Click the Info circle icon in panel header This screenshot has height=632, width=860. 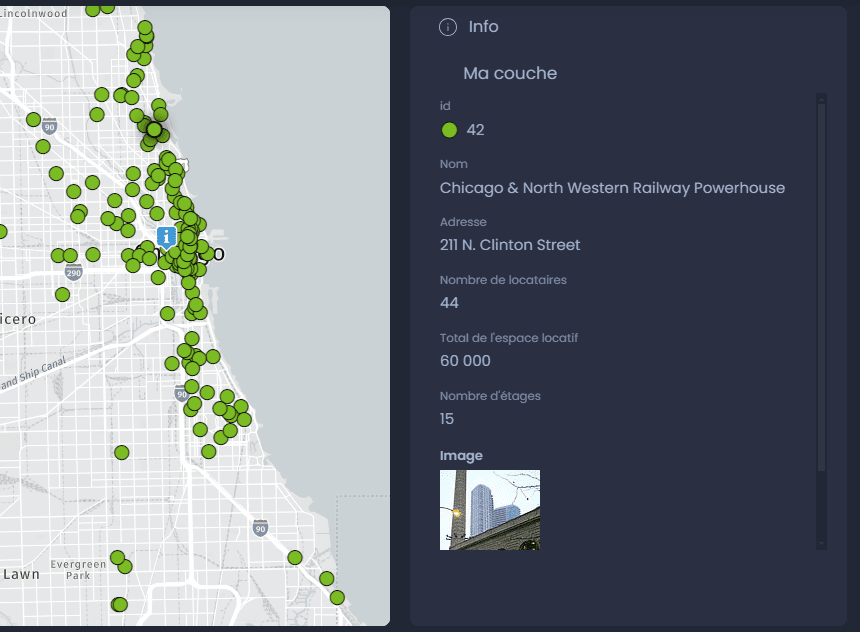click(448, 27)
